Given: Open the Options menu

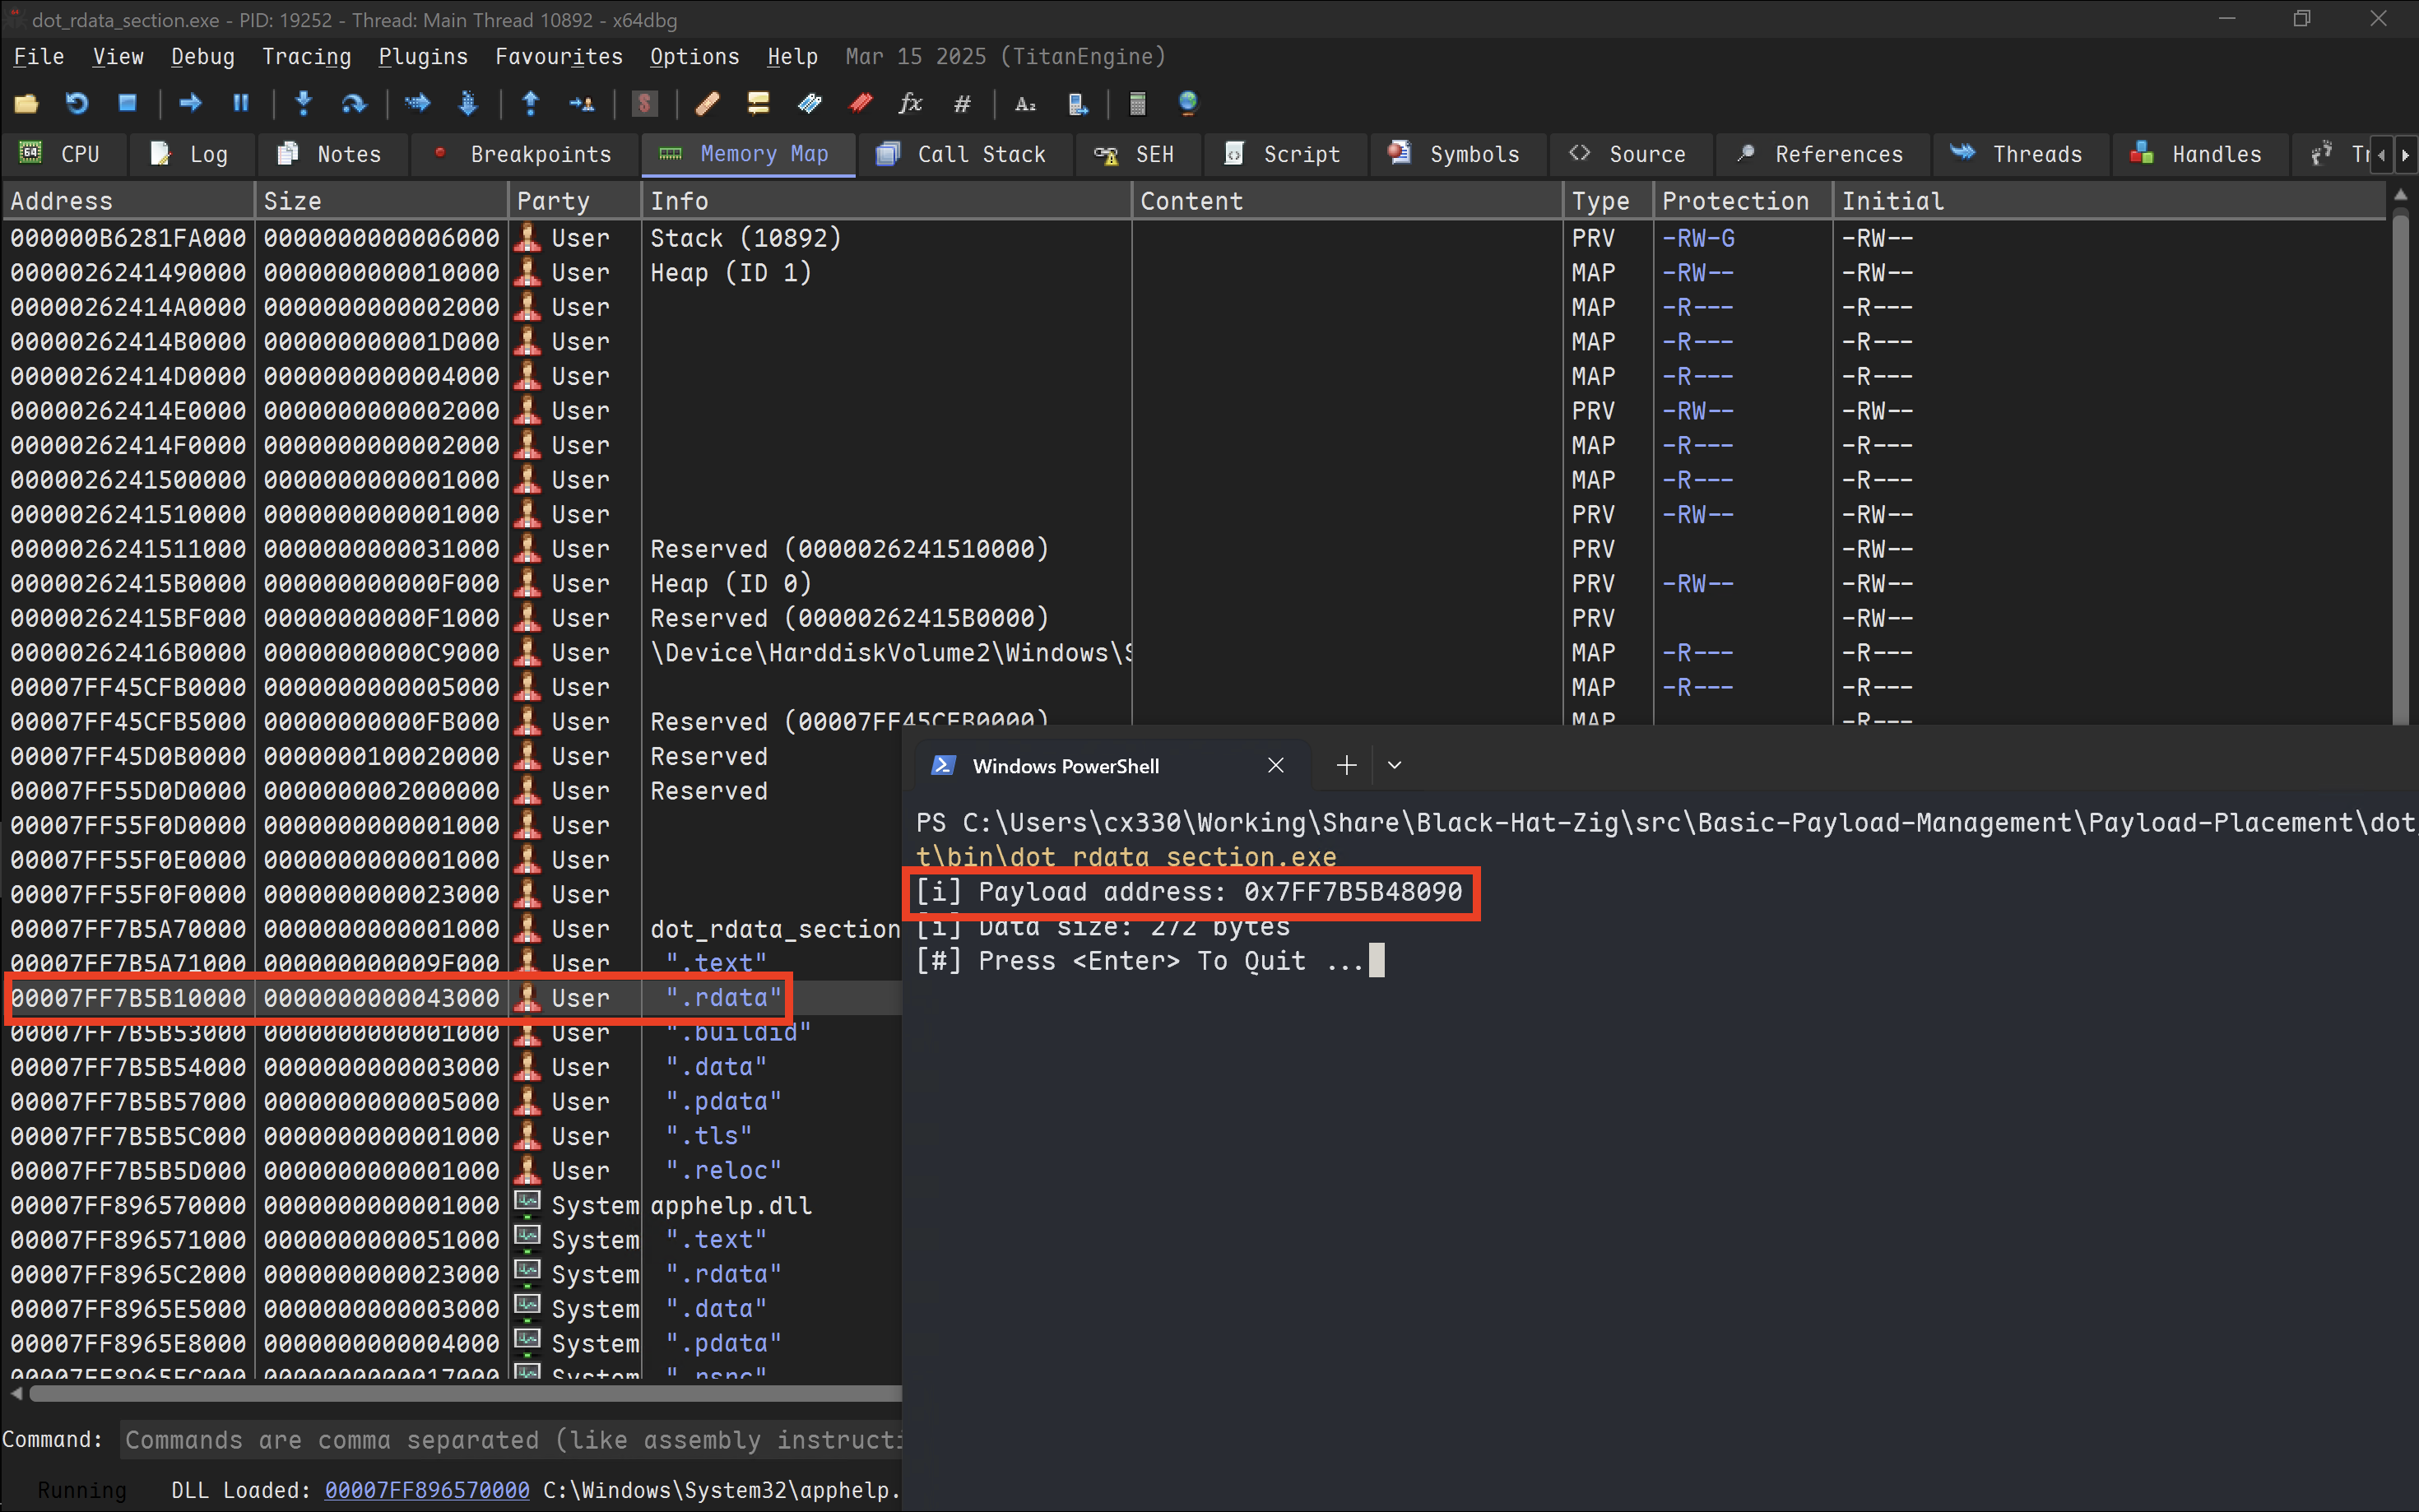Looking at the screenshot, I should (694, 57).
